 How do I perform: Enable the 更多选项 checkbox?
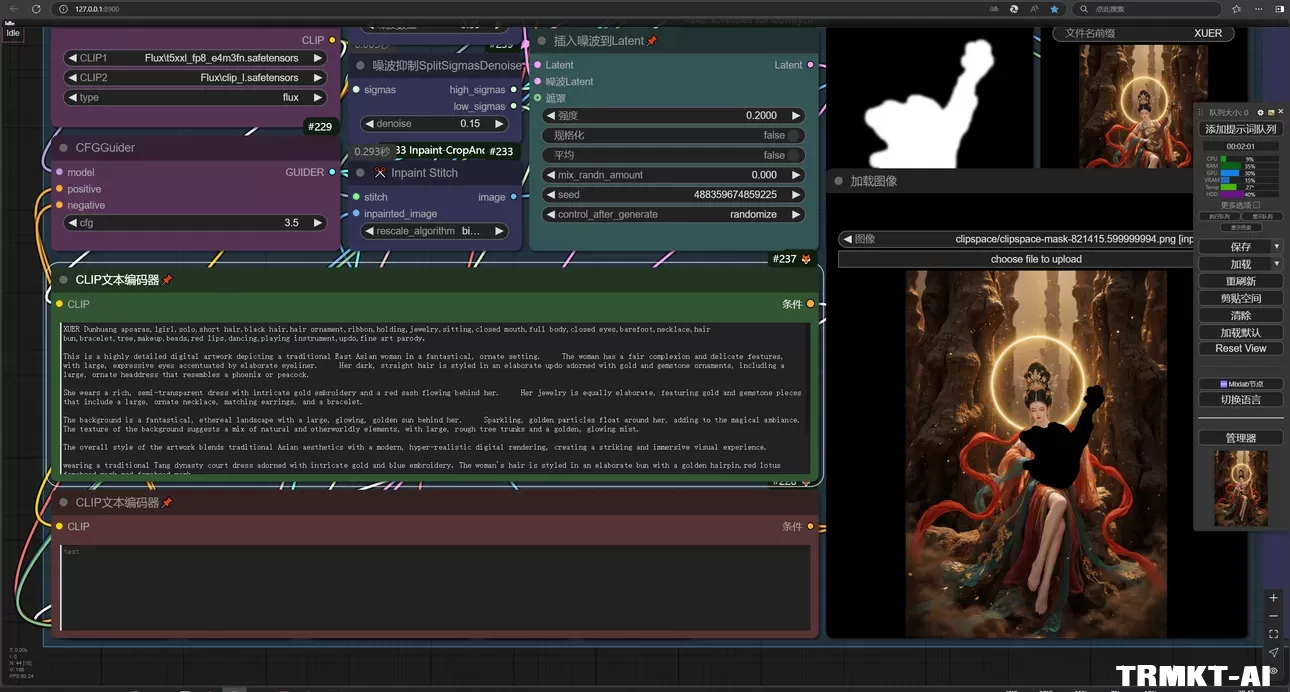[x=1257, y=205]
